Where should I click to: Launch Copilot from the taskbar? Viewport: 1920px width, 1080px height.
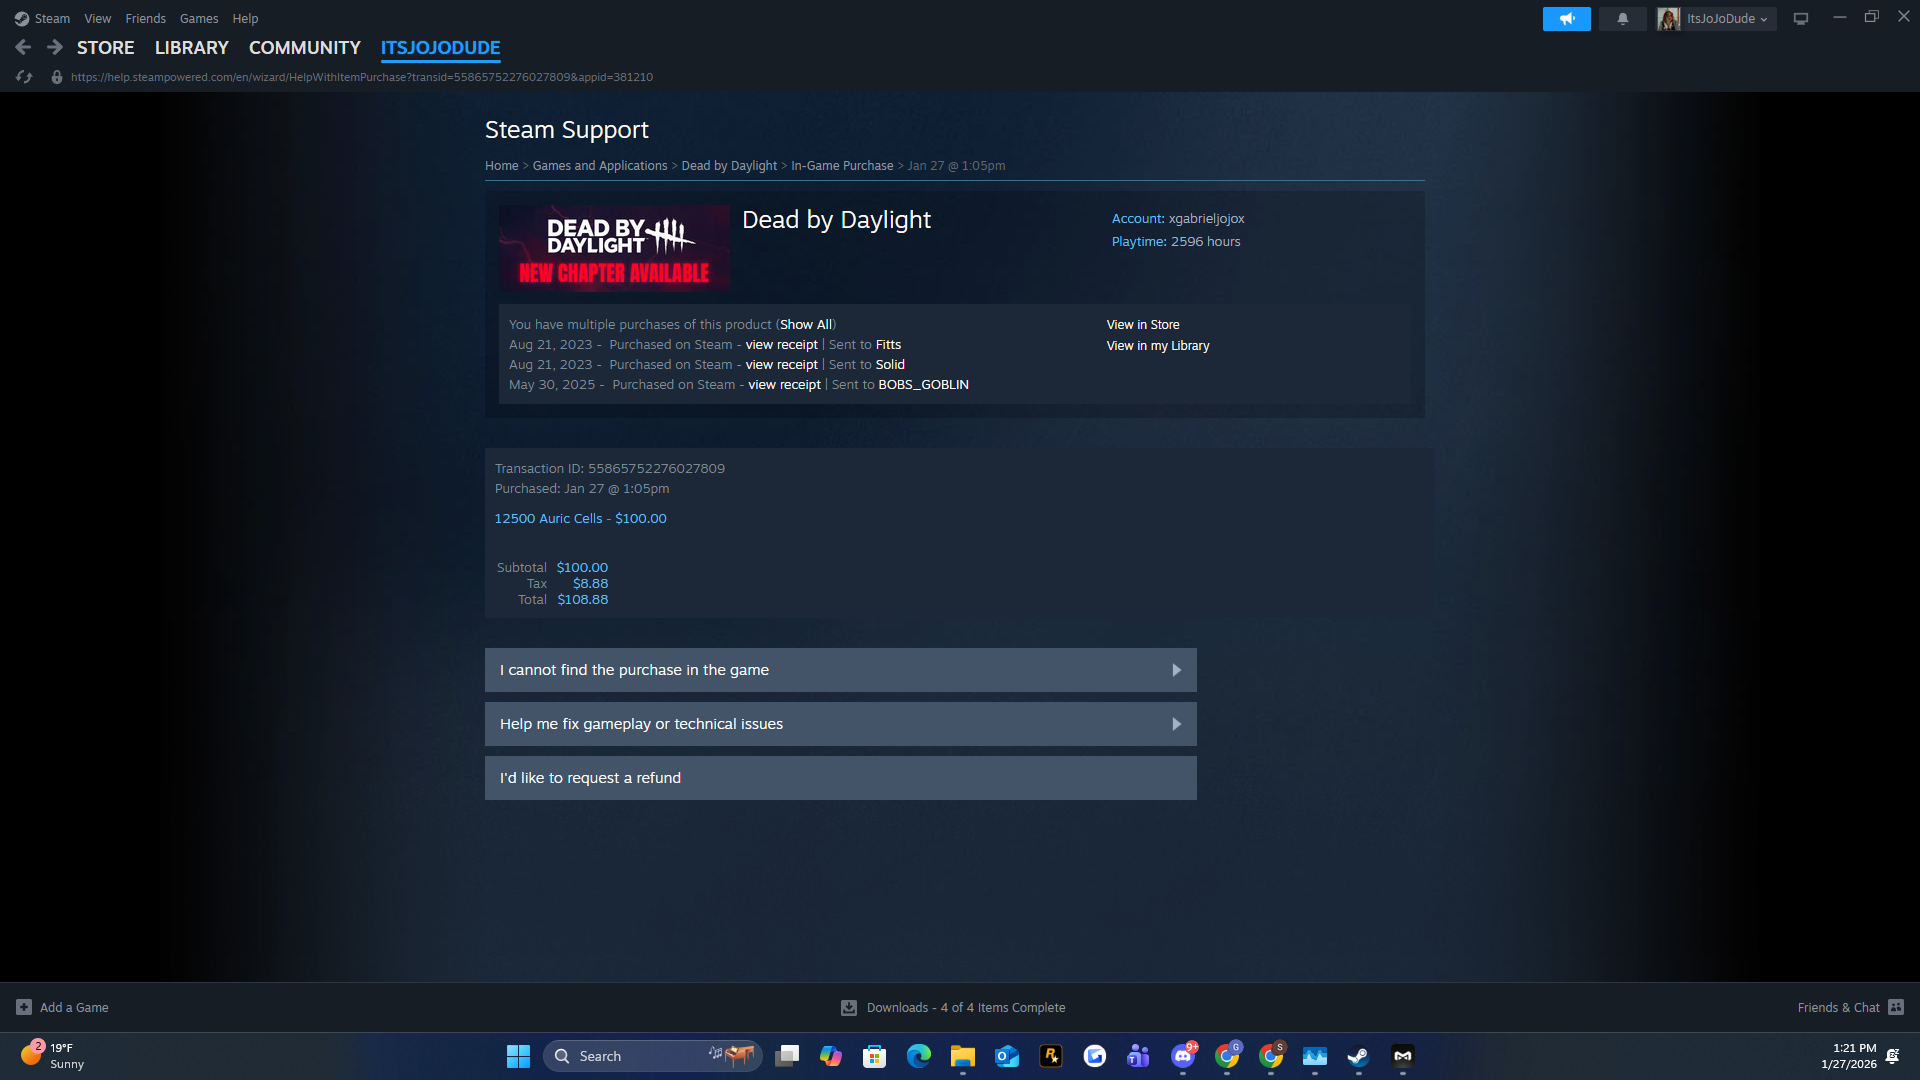pos(831,1057)
